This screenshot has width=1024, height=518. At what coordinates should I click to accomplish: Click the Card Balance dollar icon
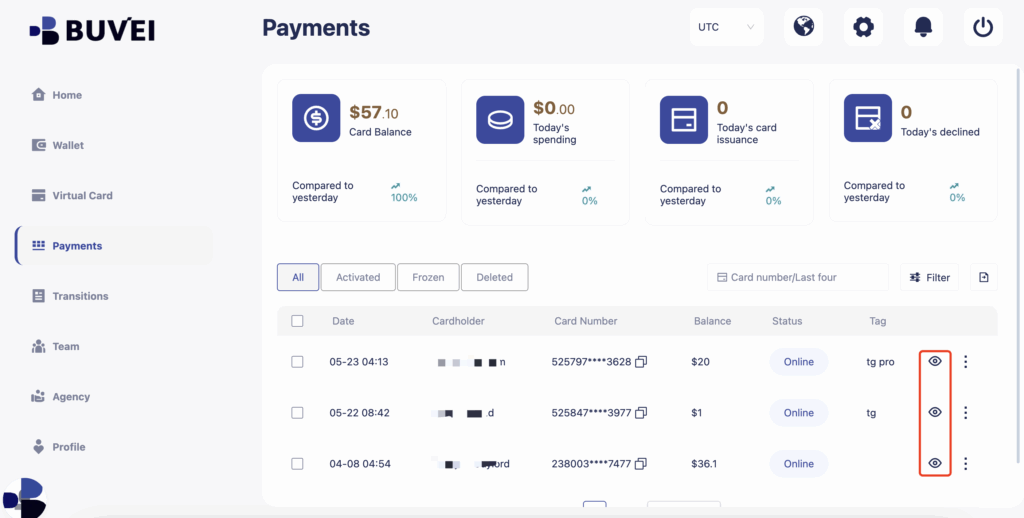click(316, 118)
